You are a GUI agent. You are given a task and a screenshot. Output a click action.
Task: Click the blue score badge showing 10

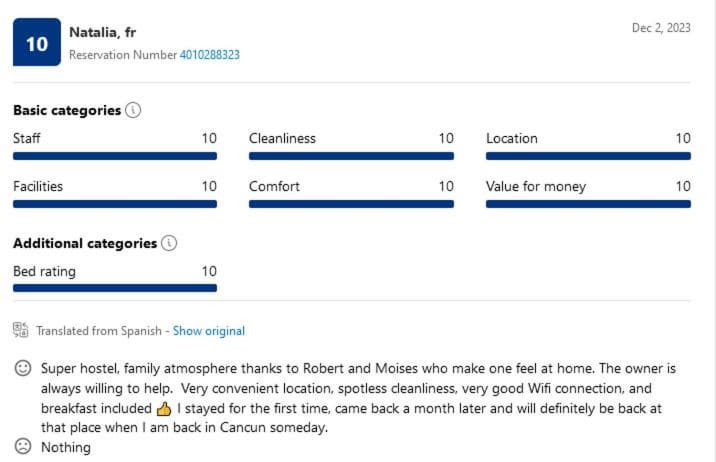(36, 44)
